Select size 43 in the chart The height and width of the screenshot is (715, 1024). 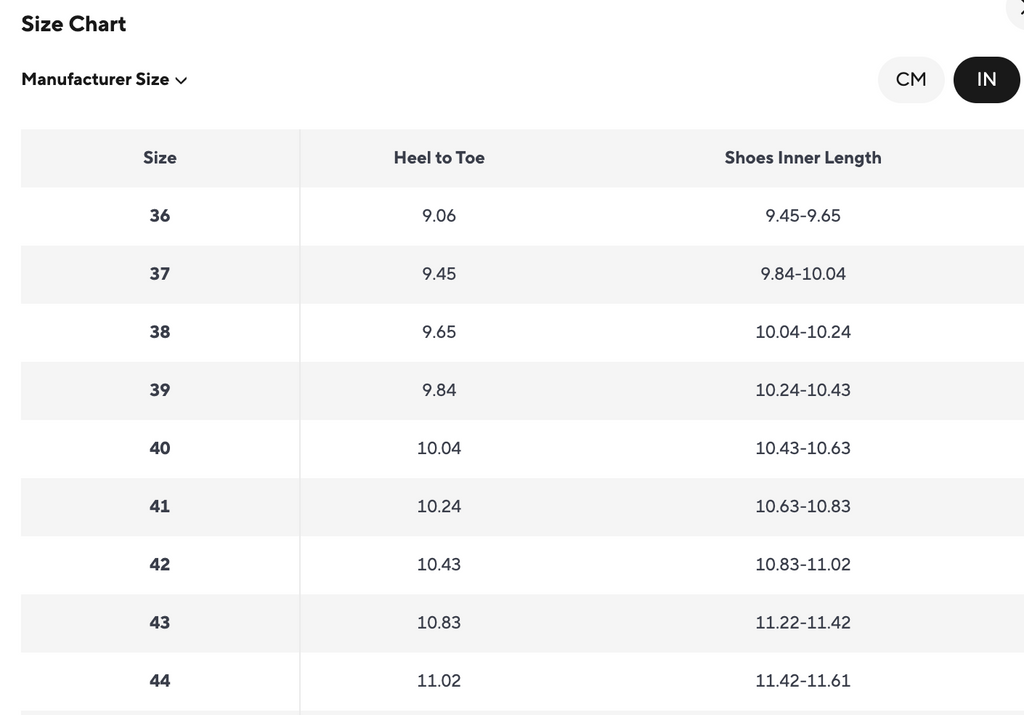(160, 622)
